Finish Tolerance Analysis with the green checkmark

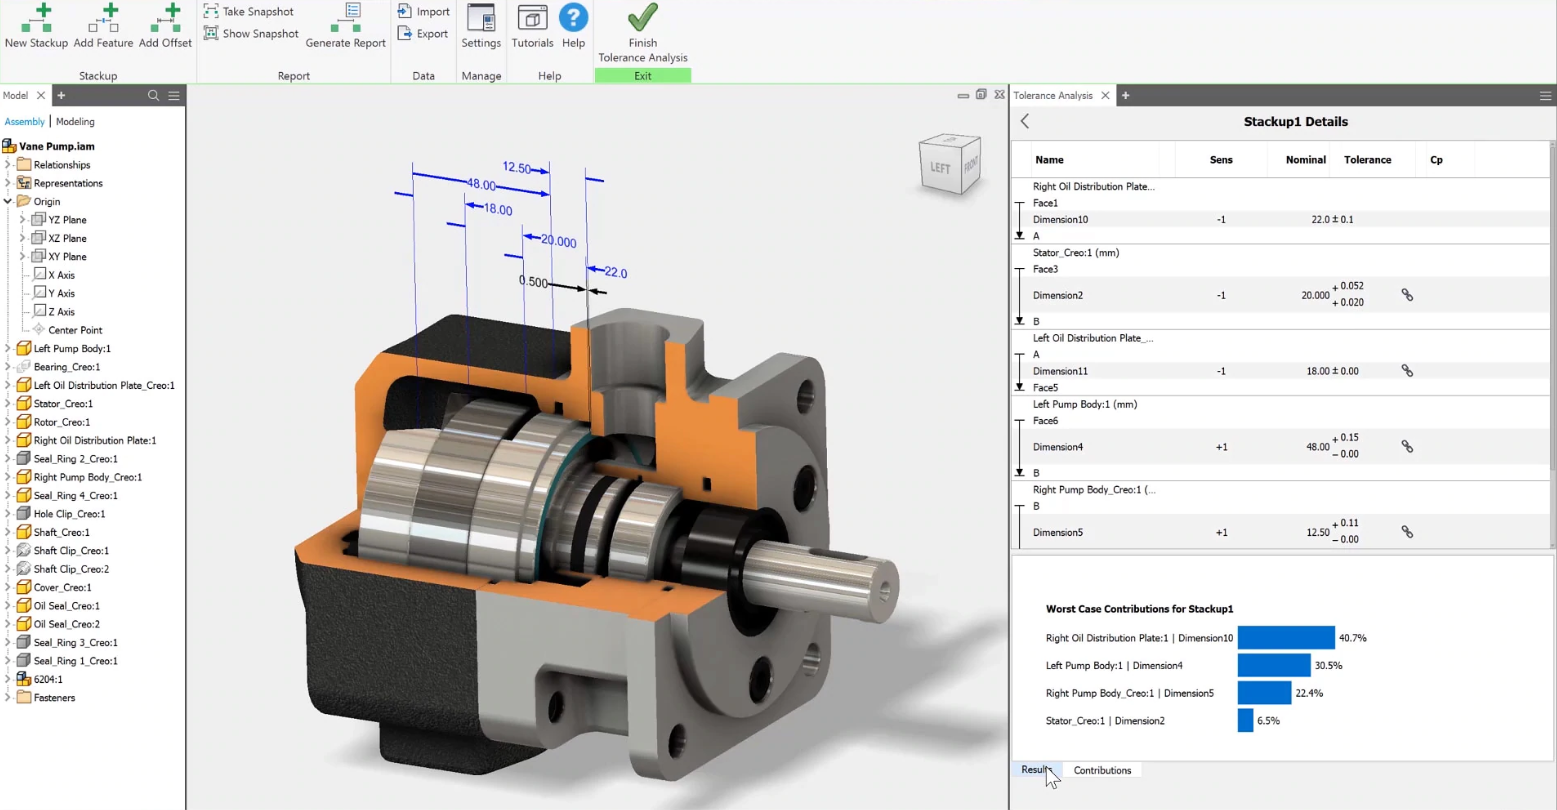tap(643, 34)
